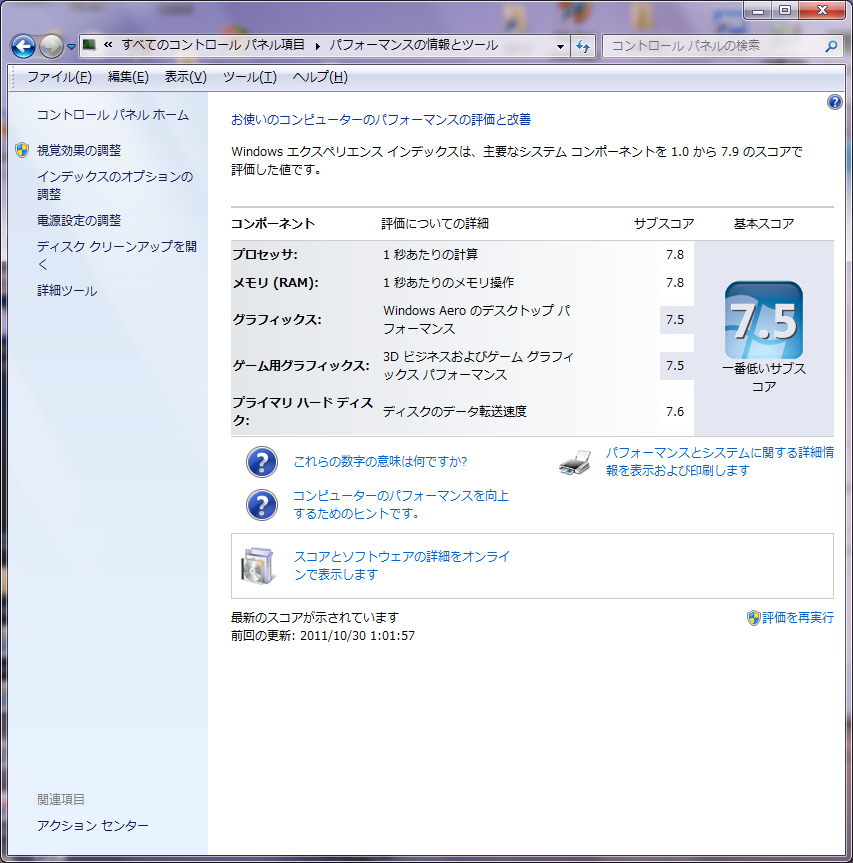Click question icon beside これらの数字の意味は何ですか
853x863 pixels.
(261, 462)
